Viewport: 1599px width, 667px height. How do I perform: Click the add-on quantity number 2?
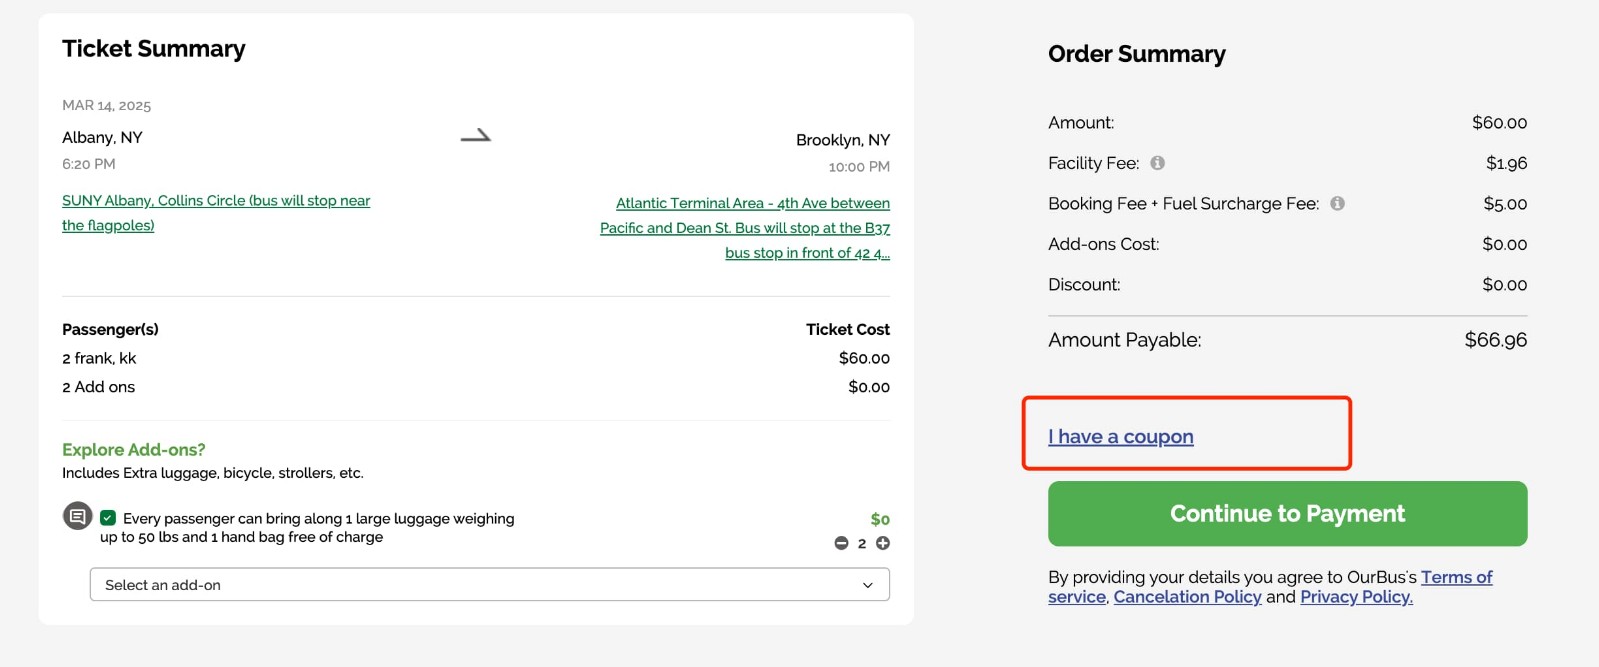861,543
